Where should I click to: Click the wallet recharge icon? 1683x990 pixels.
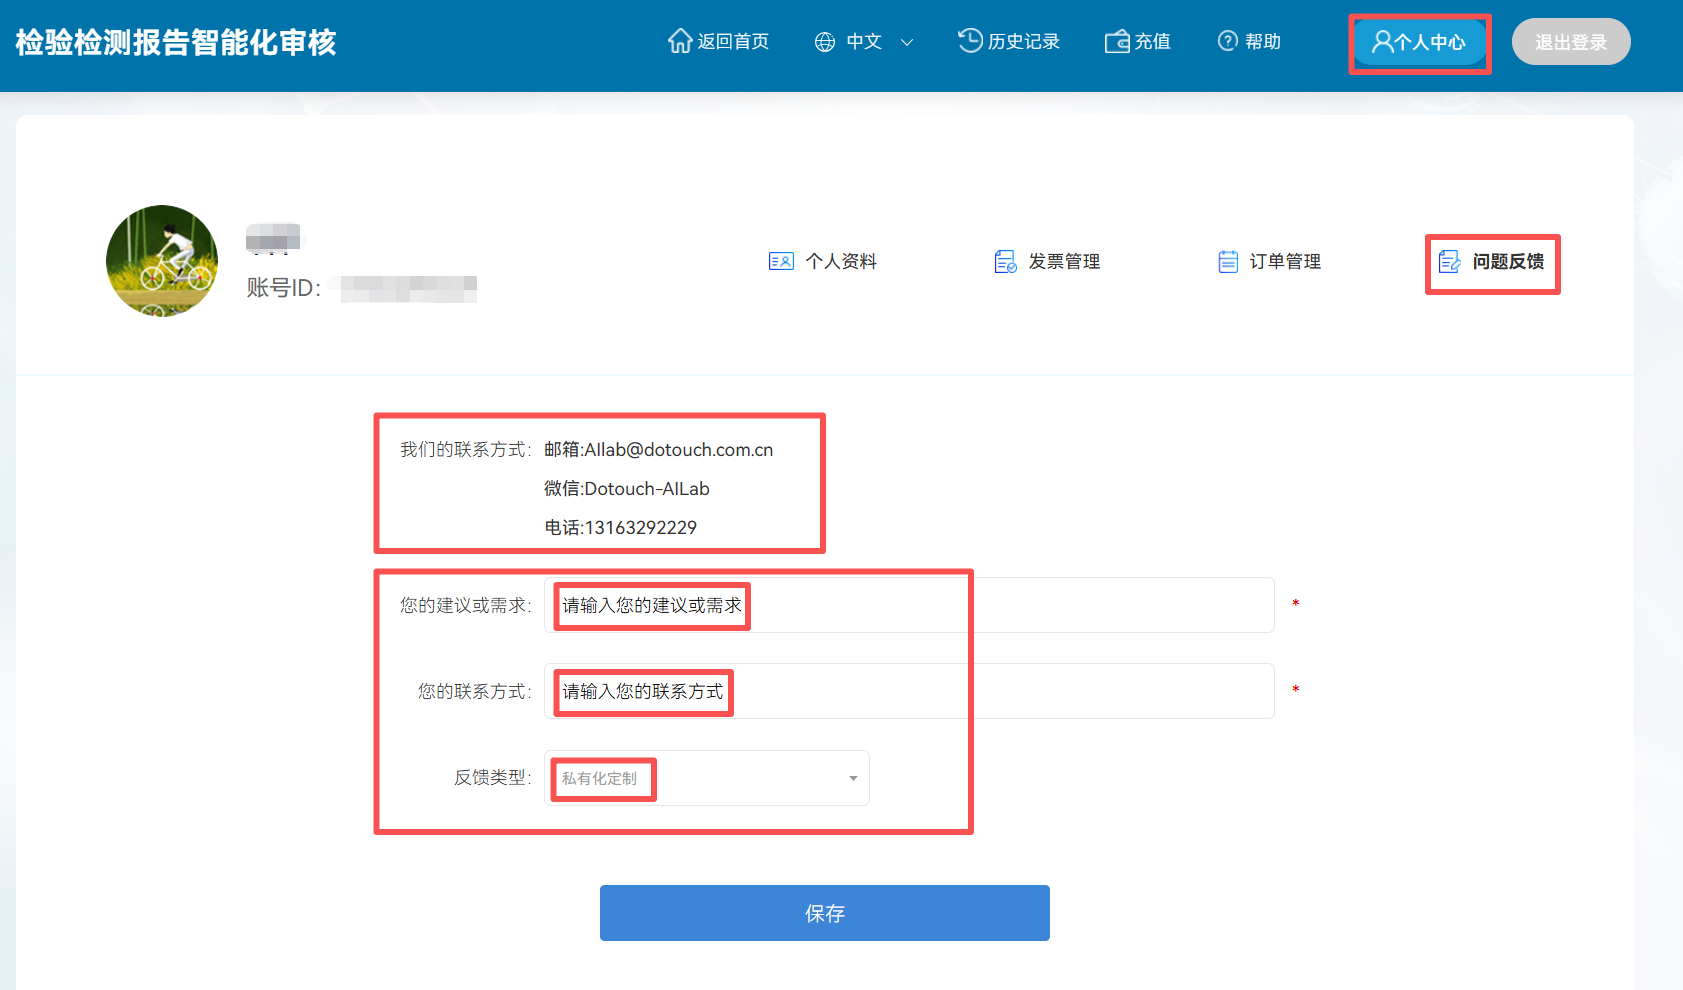[x=1117, y=42]
